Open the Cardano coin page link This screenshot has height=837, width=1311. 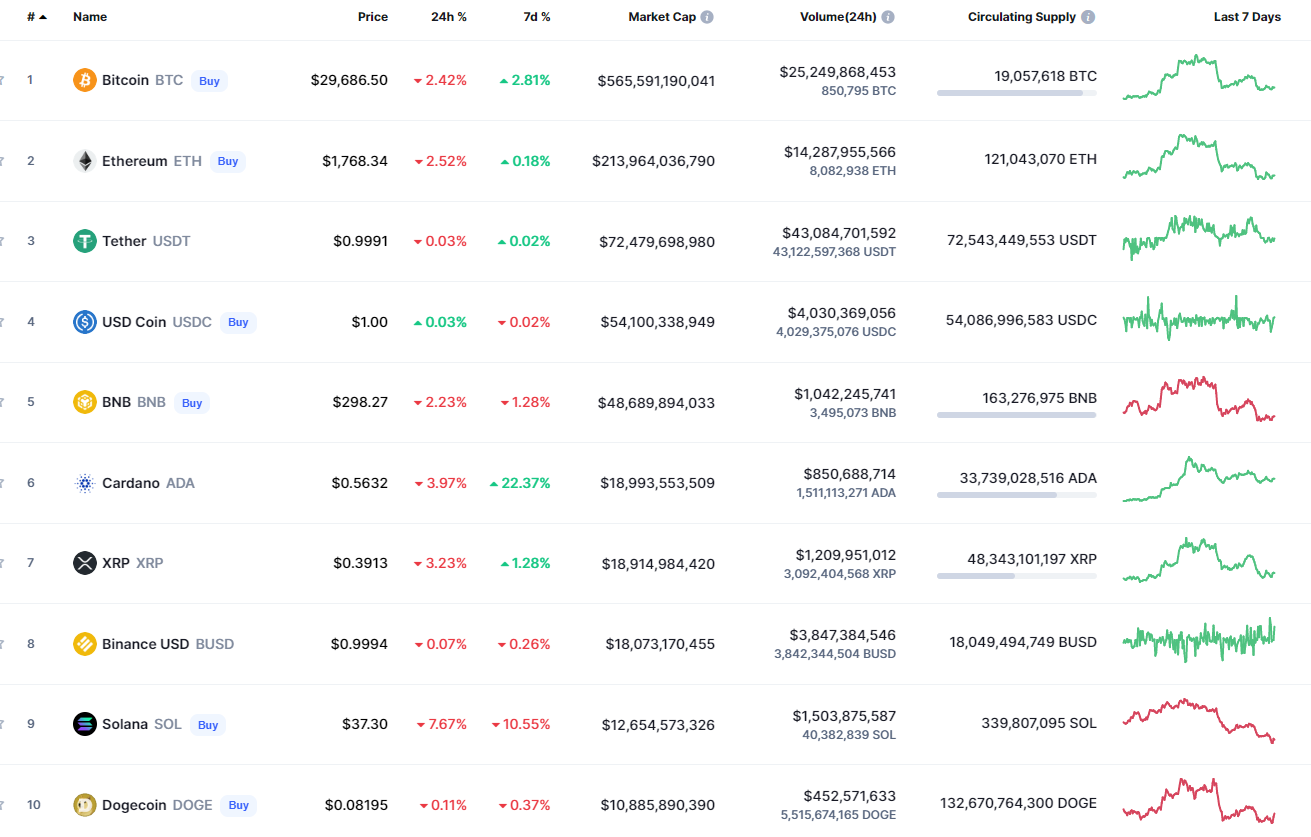coord(148,483)
